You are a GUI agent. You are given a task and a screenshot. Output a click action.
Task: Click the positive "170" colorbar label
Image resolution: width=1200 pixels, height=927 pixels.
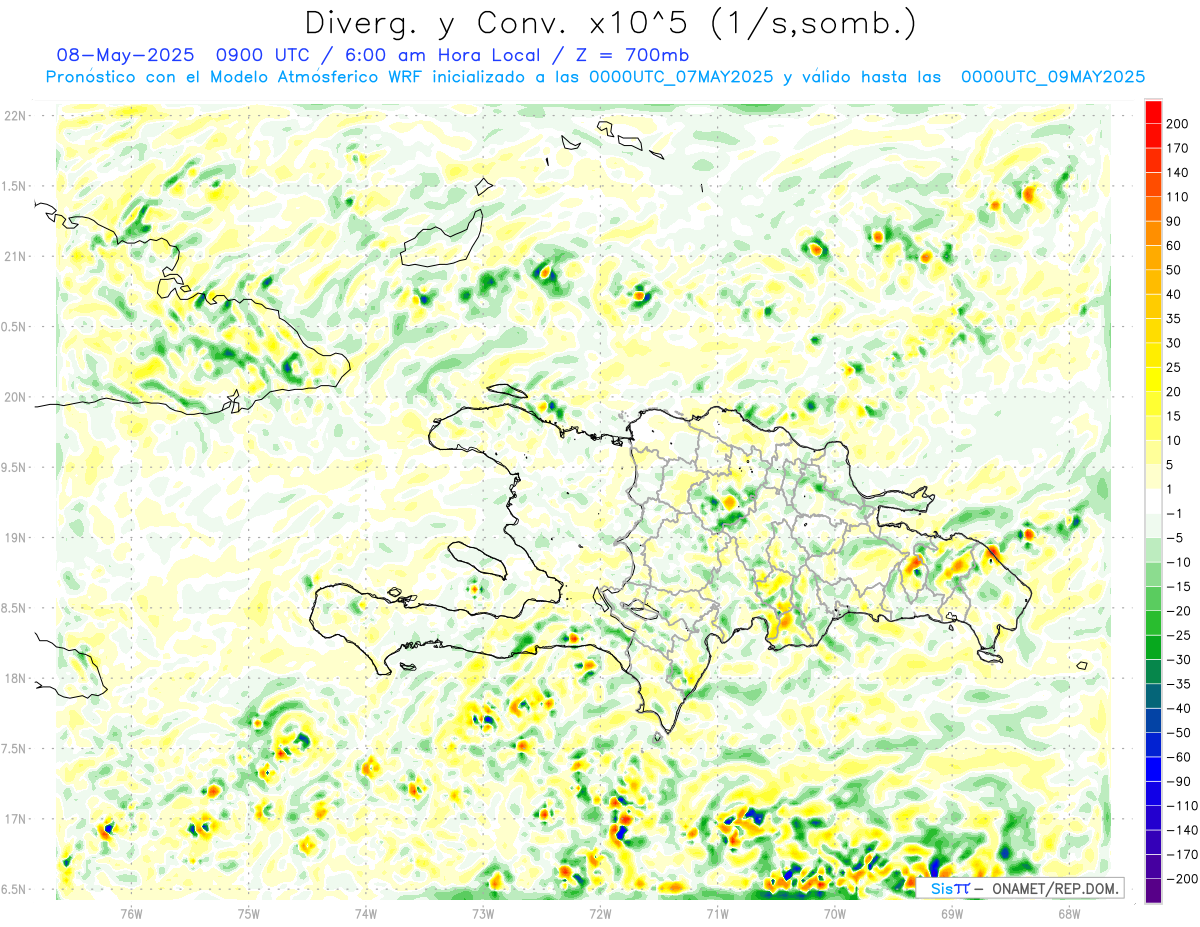tap(1178, 148)
